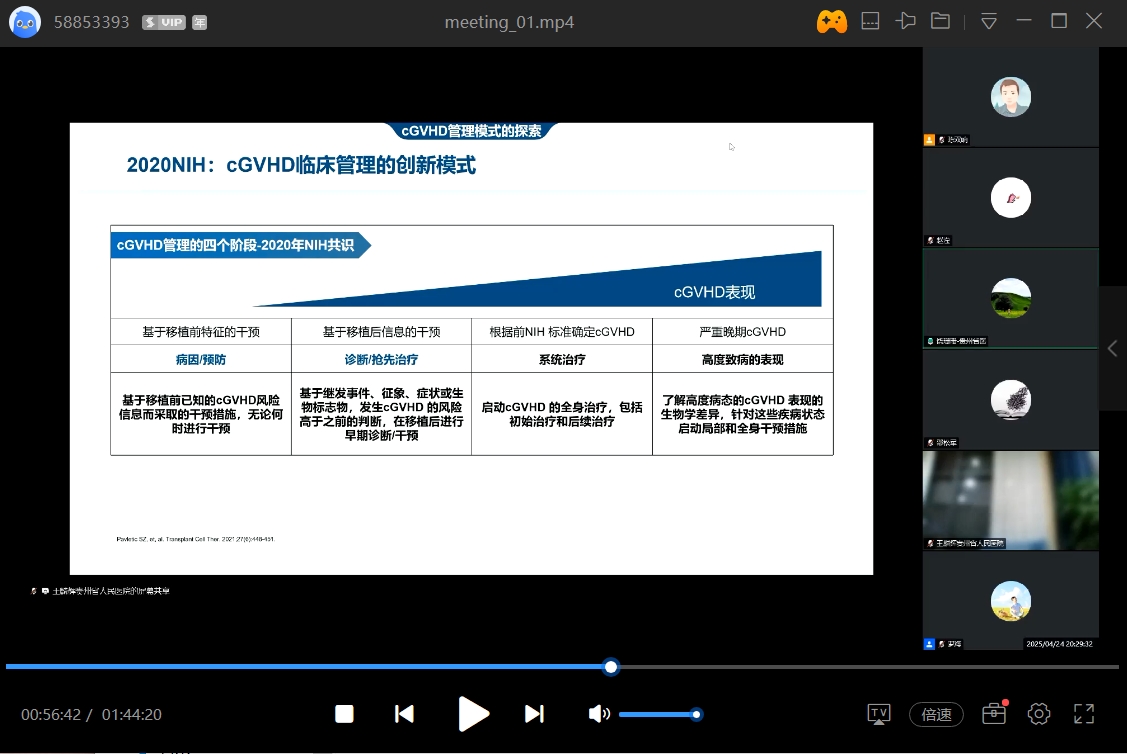Collapse the participant sidebar with the chevron
This screenshot has width=1127, height=754.
pos(1113,348)
